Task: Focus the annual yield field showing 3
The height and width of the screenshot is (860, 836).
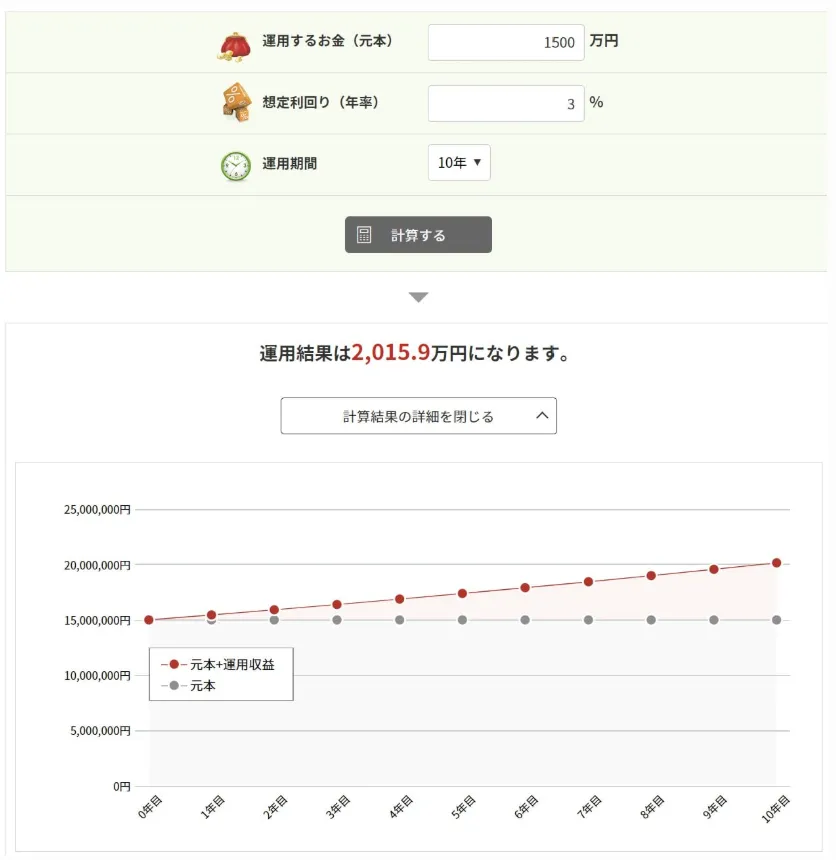Action: point(506,103)
